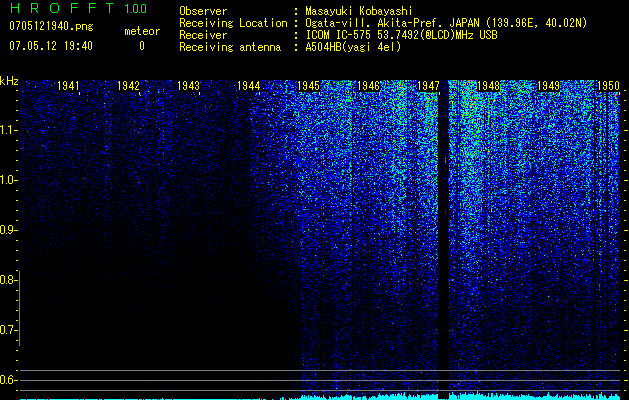
Task: Click the 0.8 kHz axis label
Action: click(x=8, y=280)
